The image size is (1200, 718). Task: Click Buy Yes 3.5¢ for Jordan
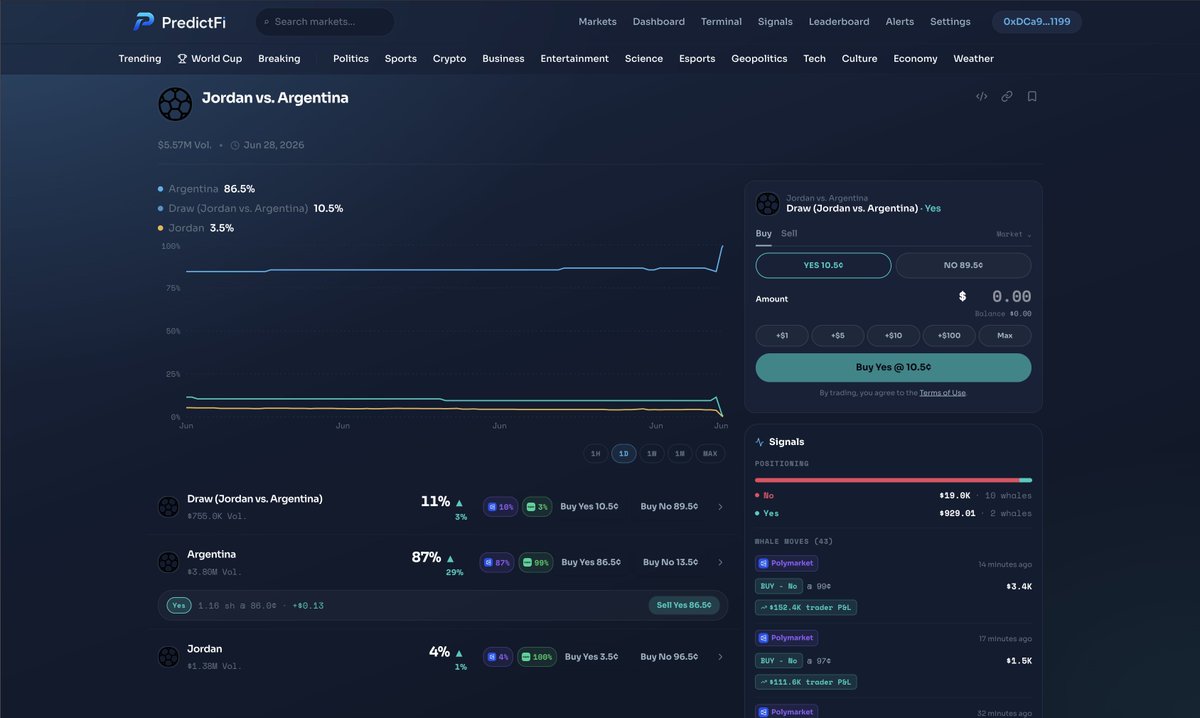click(x=591, y=657)
